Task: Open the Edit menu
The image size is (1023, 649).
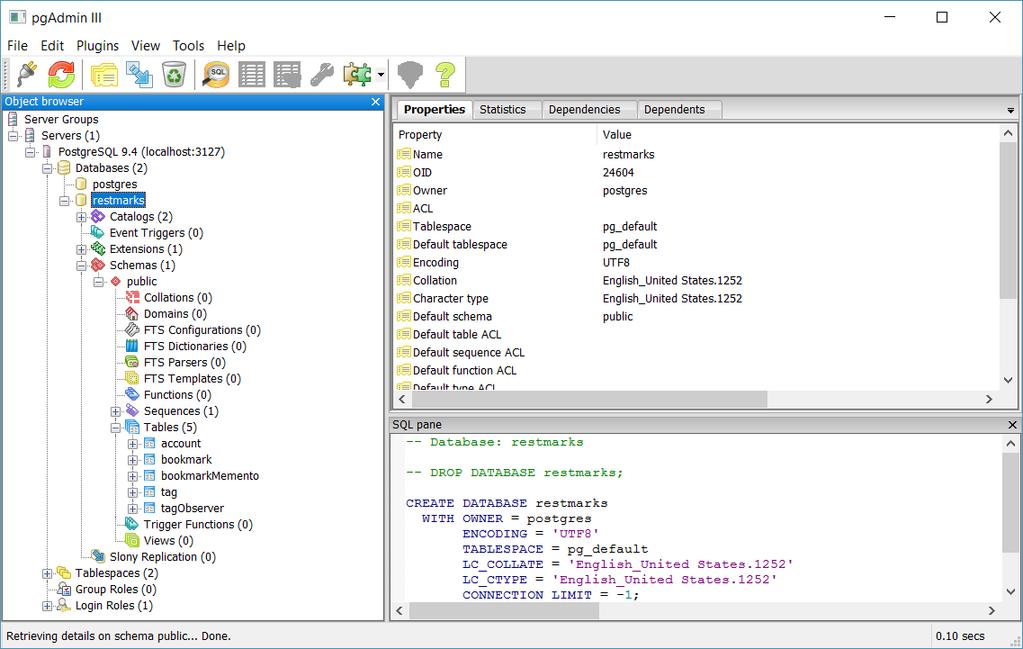Action: point(52,46)
